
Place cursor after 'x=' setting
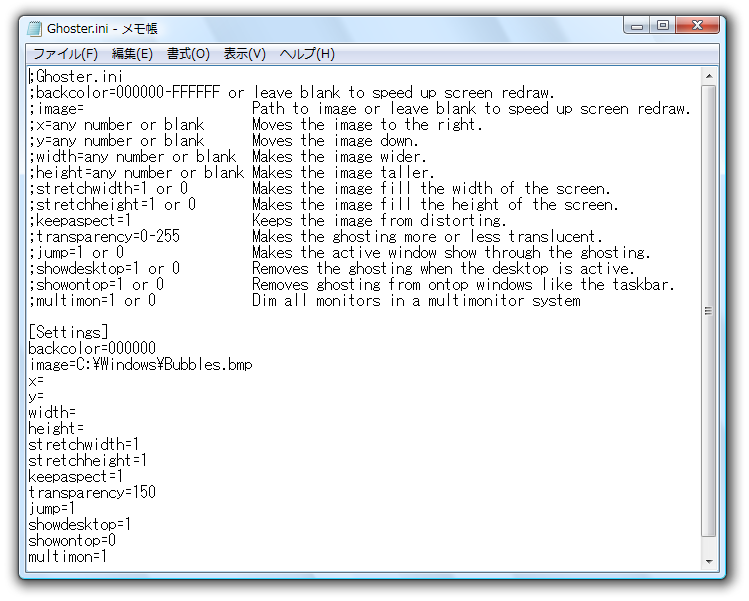click(x=44, y=381)
